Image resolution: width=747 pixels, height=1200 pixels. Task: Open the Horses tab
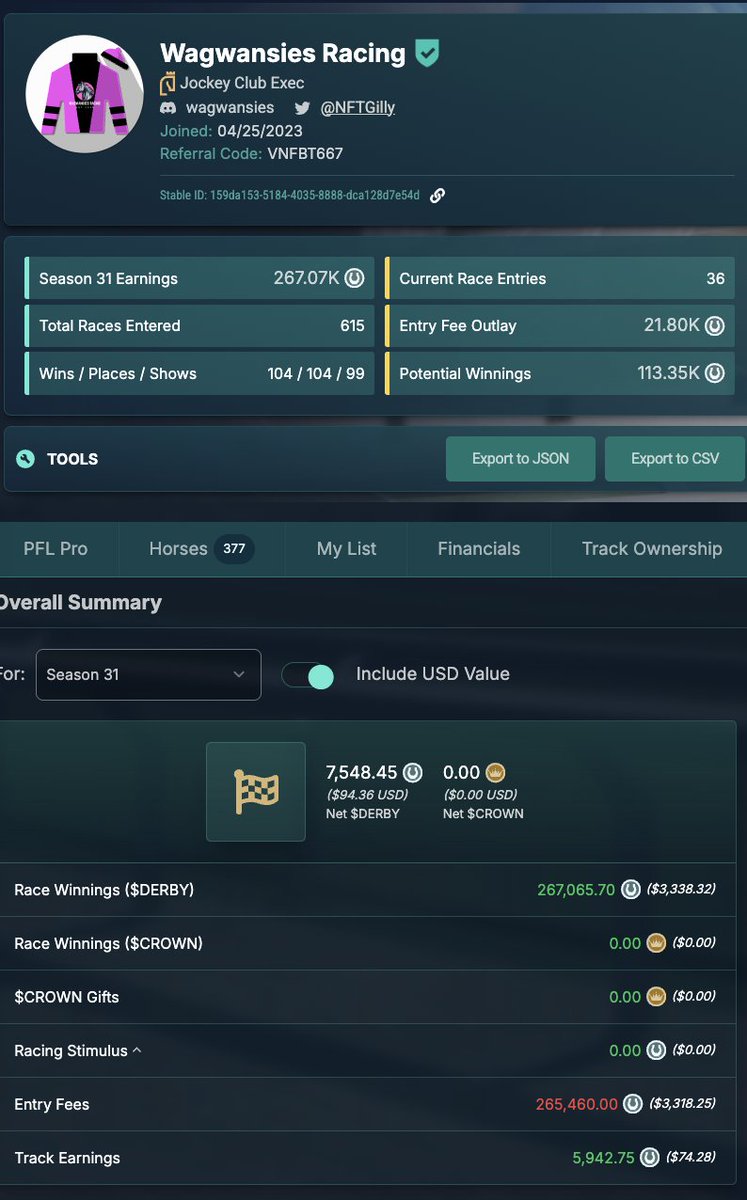[x=201, y=548]
